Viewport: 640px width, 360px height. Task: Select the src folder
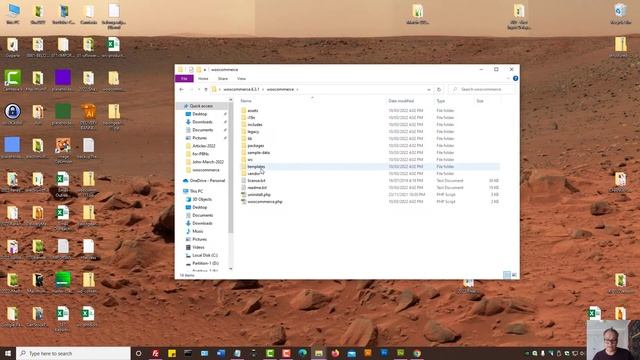tap(250, 160)
